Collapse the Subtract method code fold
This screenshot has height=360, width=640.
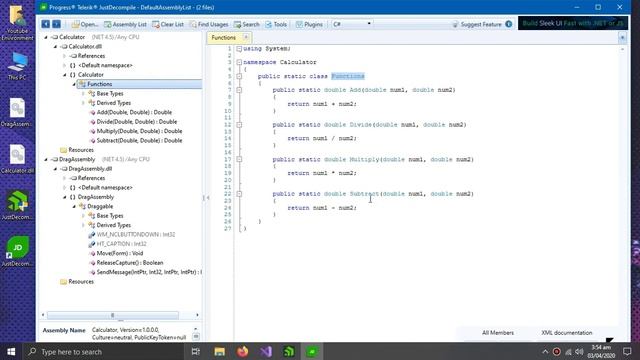pyautogui.click(x=239, y=194)
